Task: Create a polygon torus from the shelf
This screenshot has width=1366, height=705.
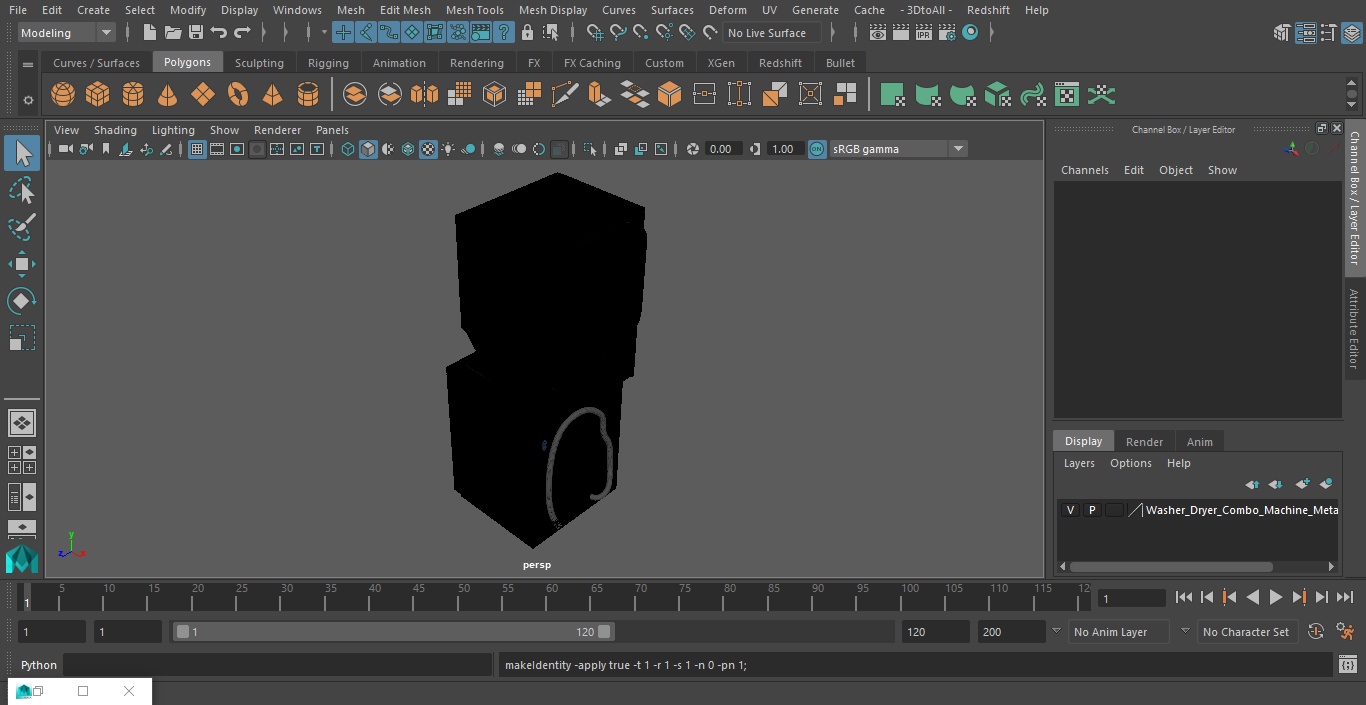Action: 238,95
